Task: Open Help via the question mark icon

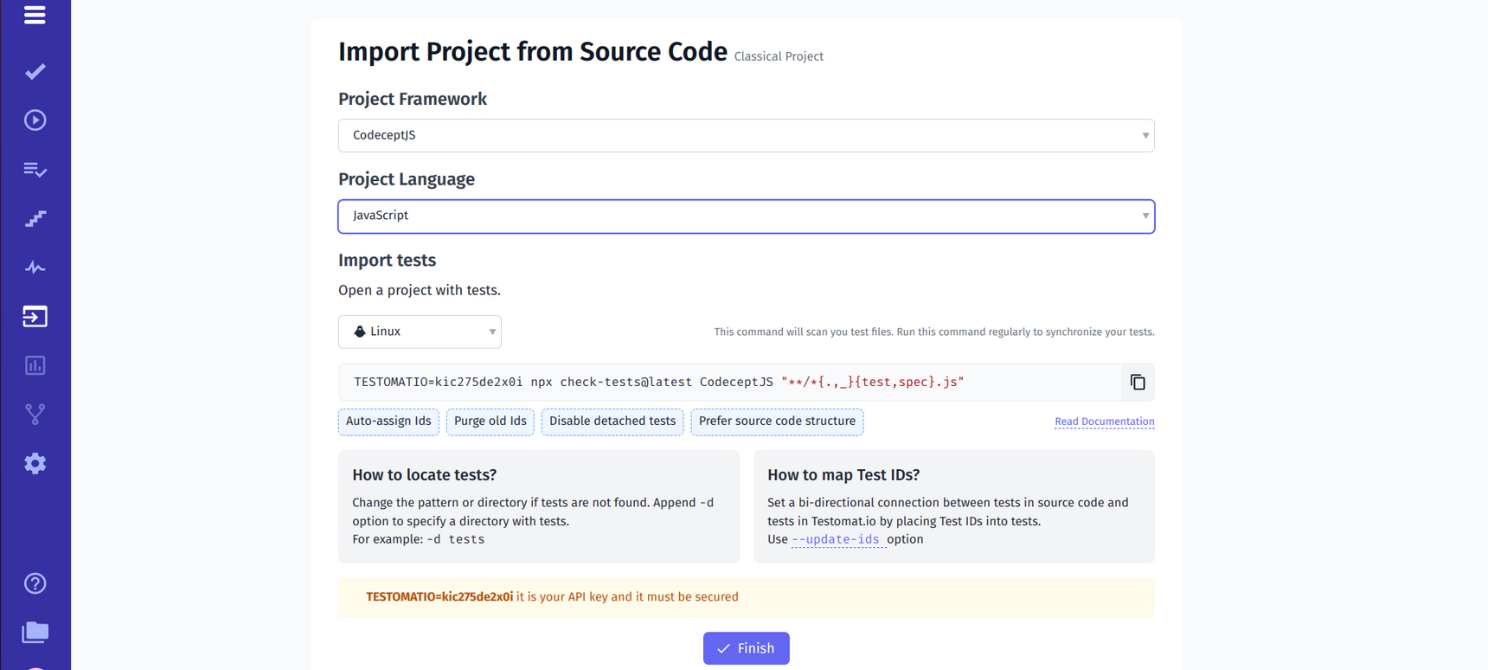Action: click(x=35, y=583)
